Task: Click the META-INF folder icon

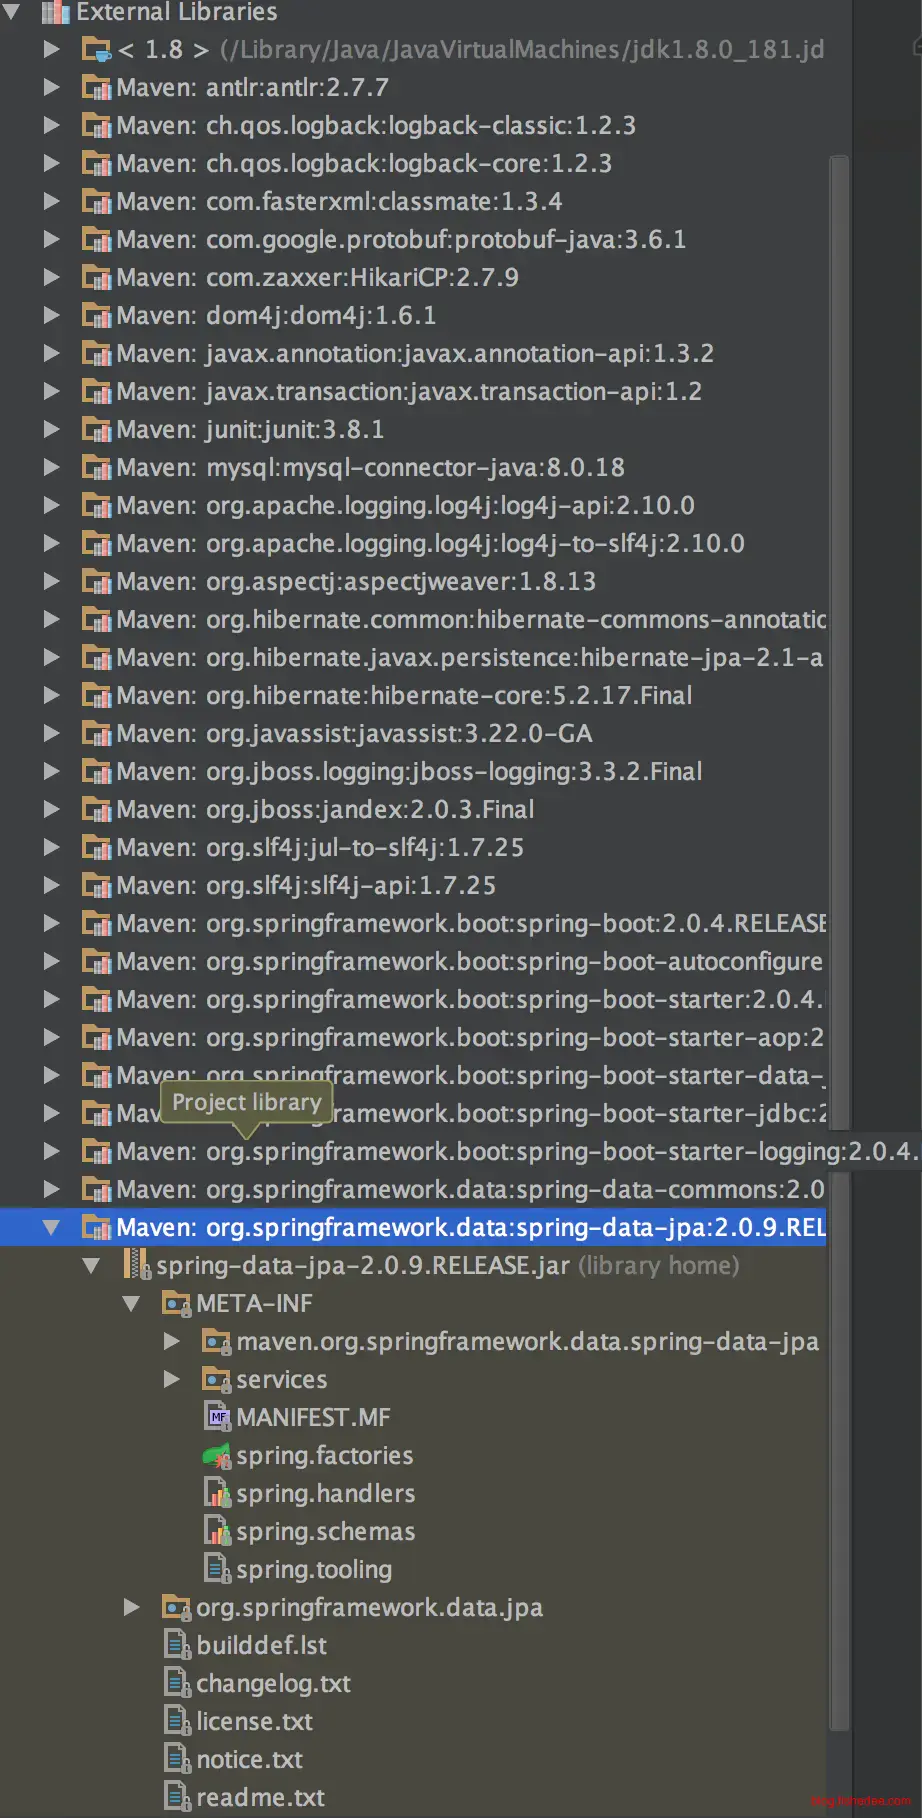Action: coord(176,1304)
